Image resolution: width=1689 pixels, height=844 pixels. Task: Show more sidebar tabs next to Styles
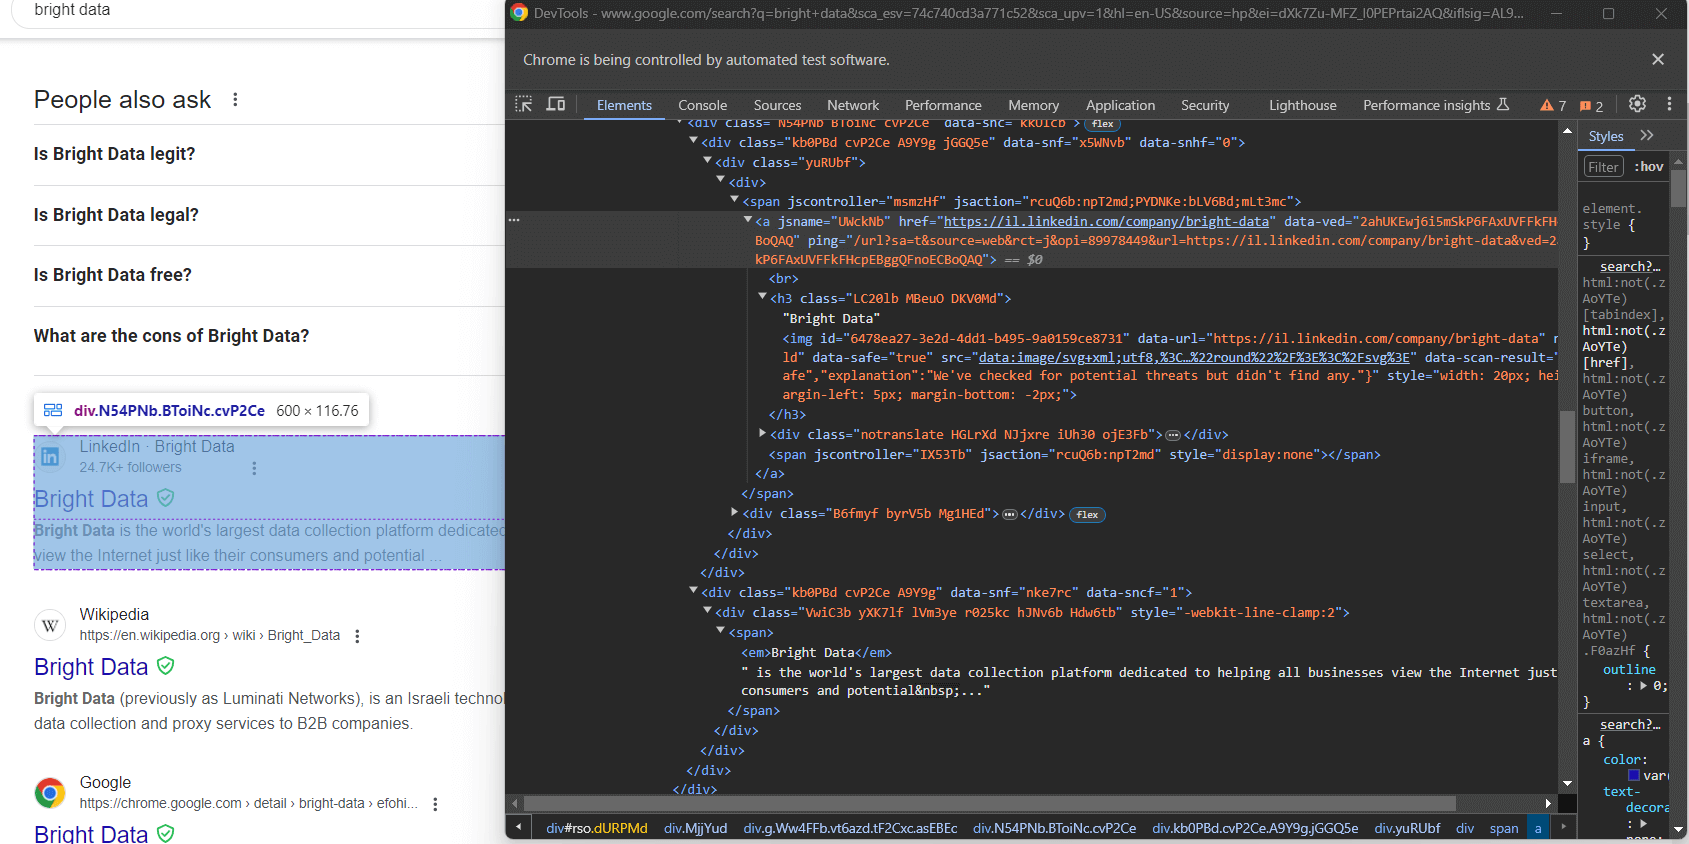coord(1647,136)
